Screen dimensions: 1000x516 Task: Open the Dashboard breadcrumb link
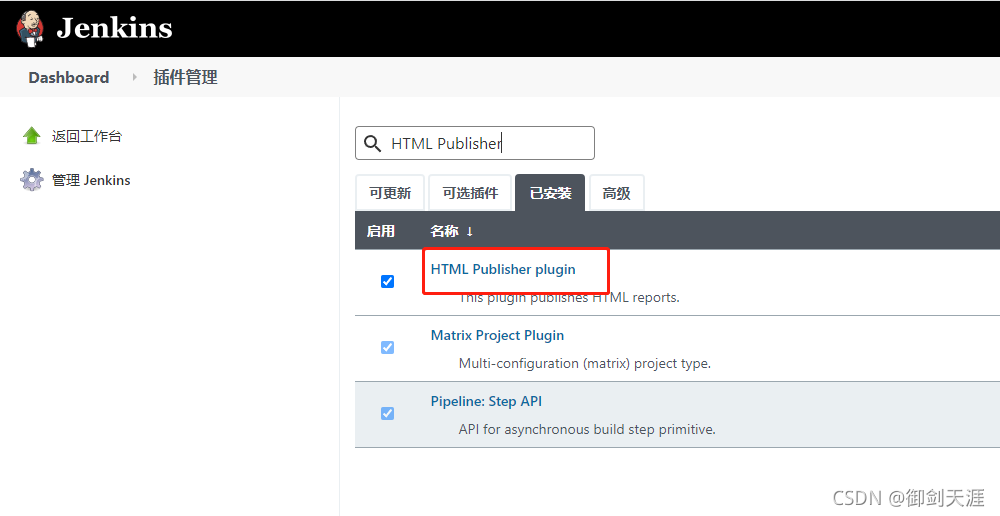69,77
